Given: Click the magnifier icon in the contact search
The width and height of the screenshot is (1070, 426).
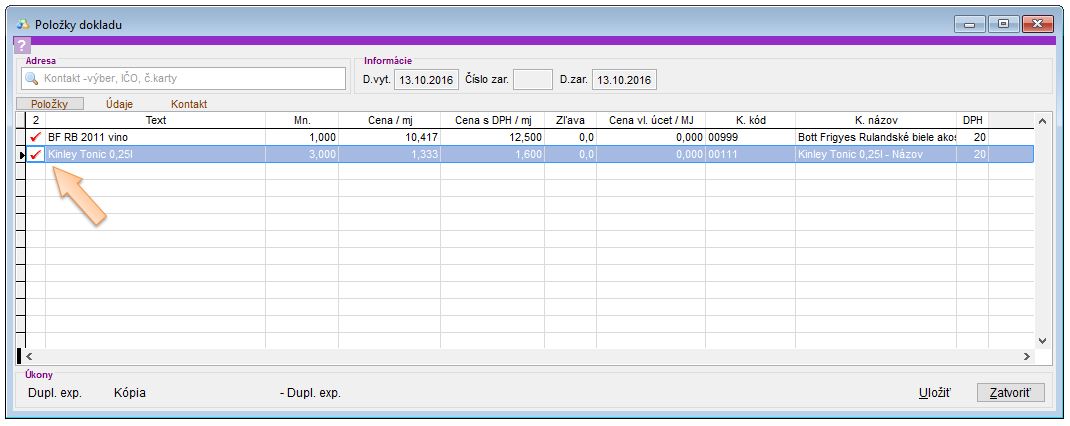Looking at the screenshot, I should click(x=32, y=78).
